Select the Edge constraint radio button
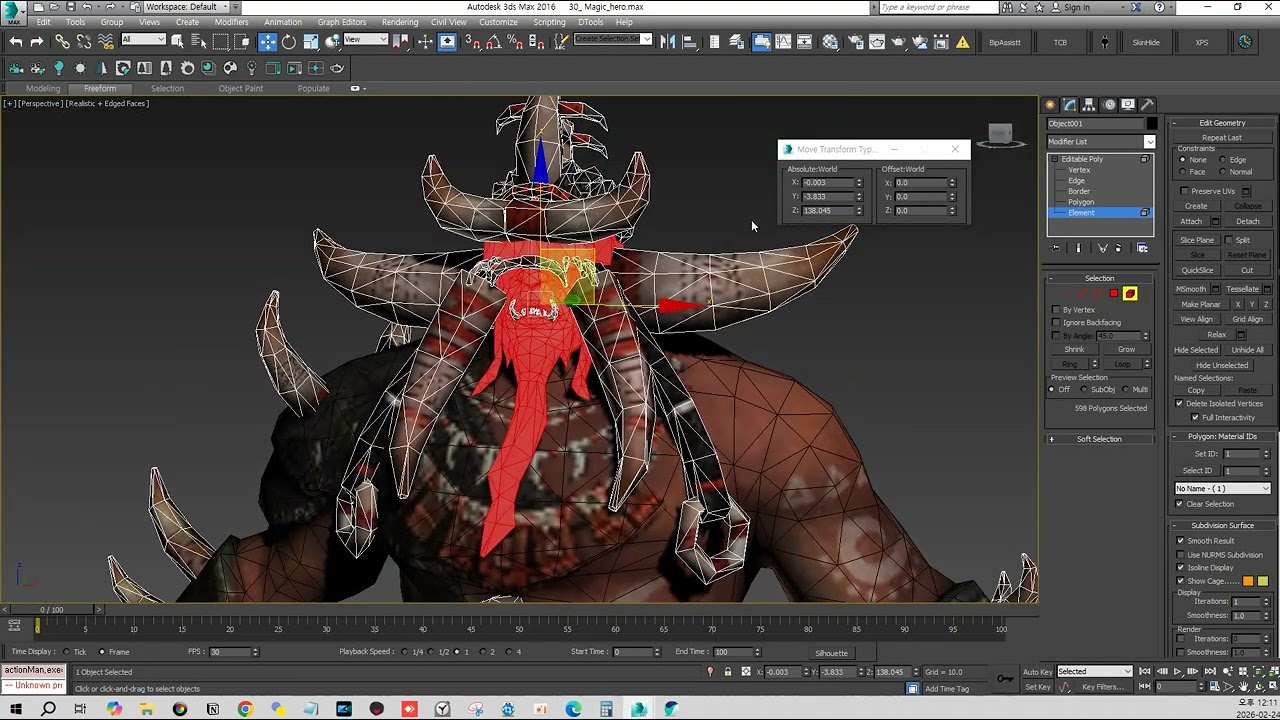 (x=1223, y=160)
